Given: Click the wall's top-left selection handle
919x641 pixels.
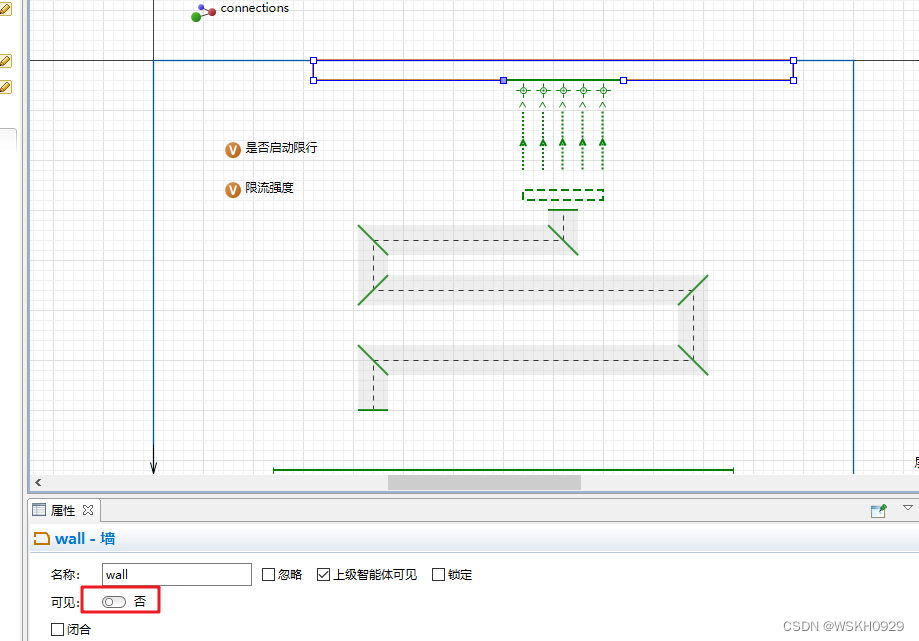Looking at the screenshot, I should pyautogui.click(x=314, y=60).
